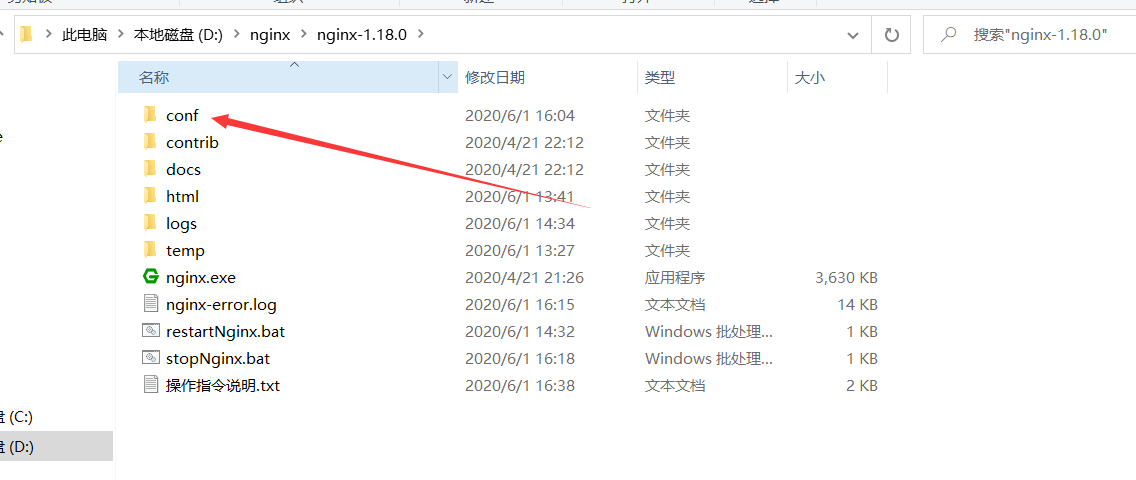Select the logs folder icon
The height and width of the screenshot is (480, 1136).
tap(150, 223)
